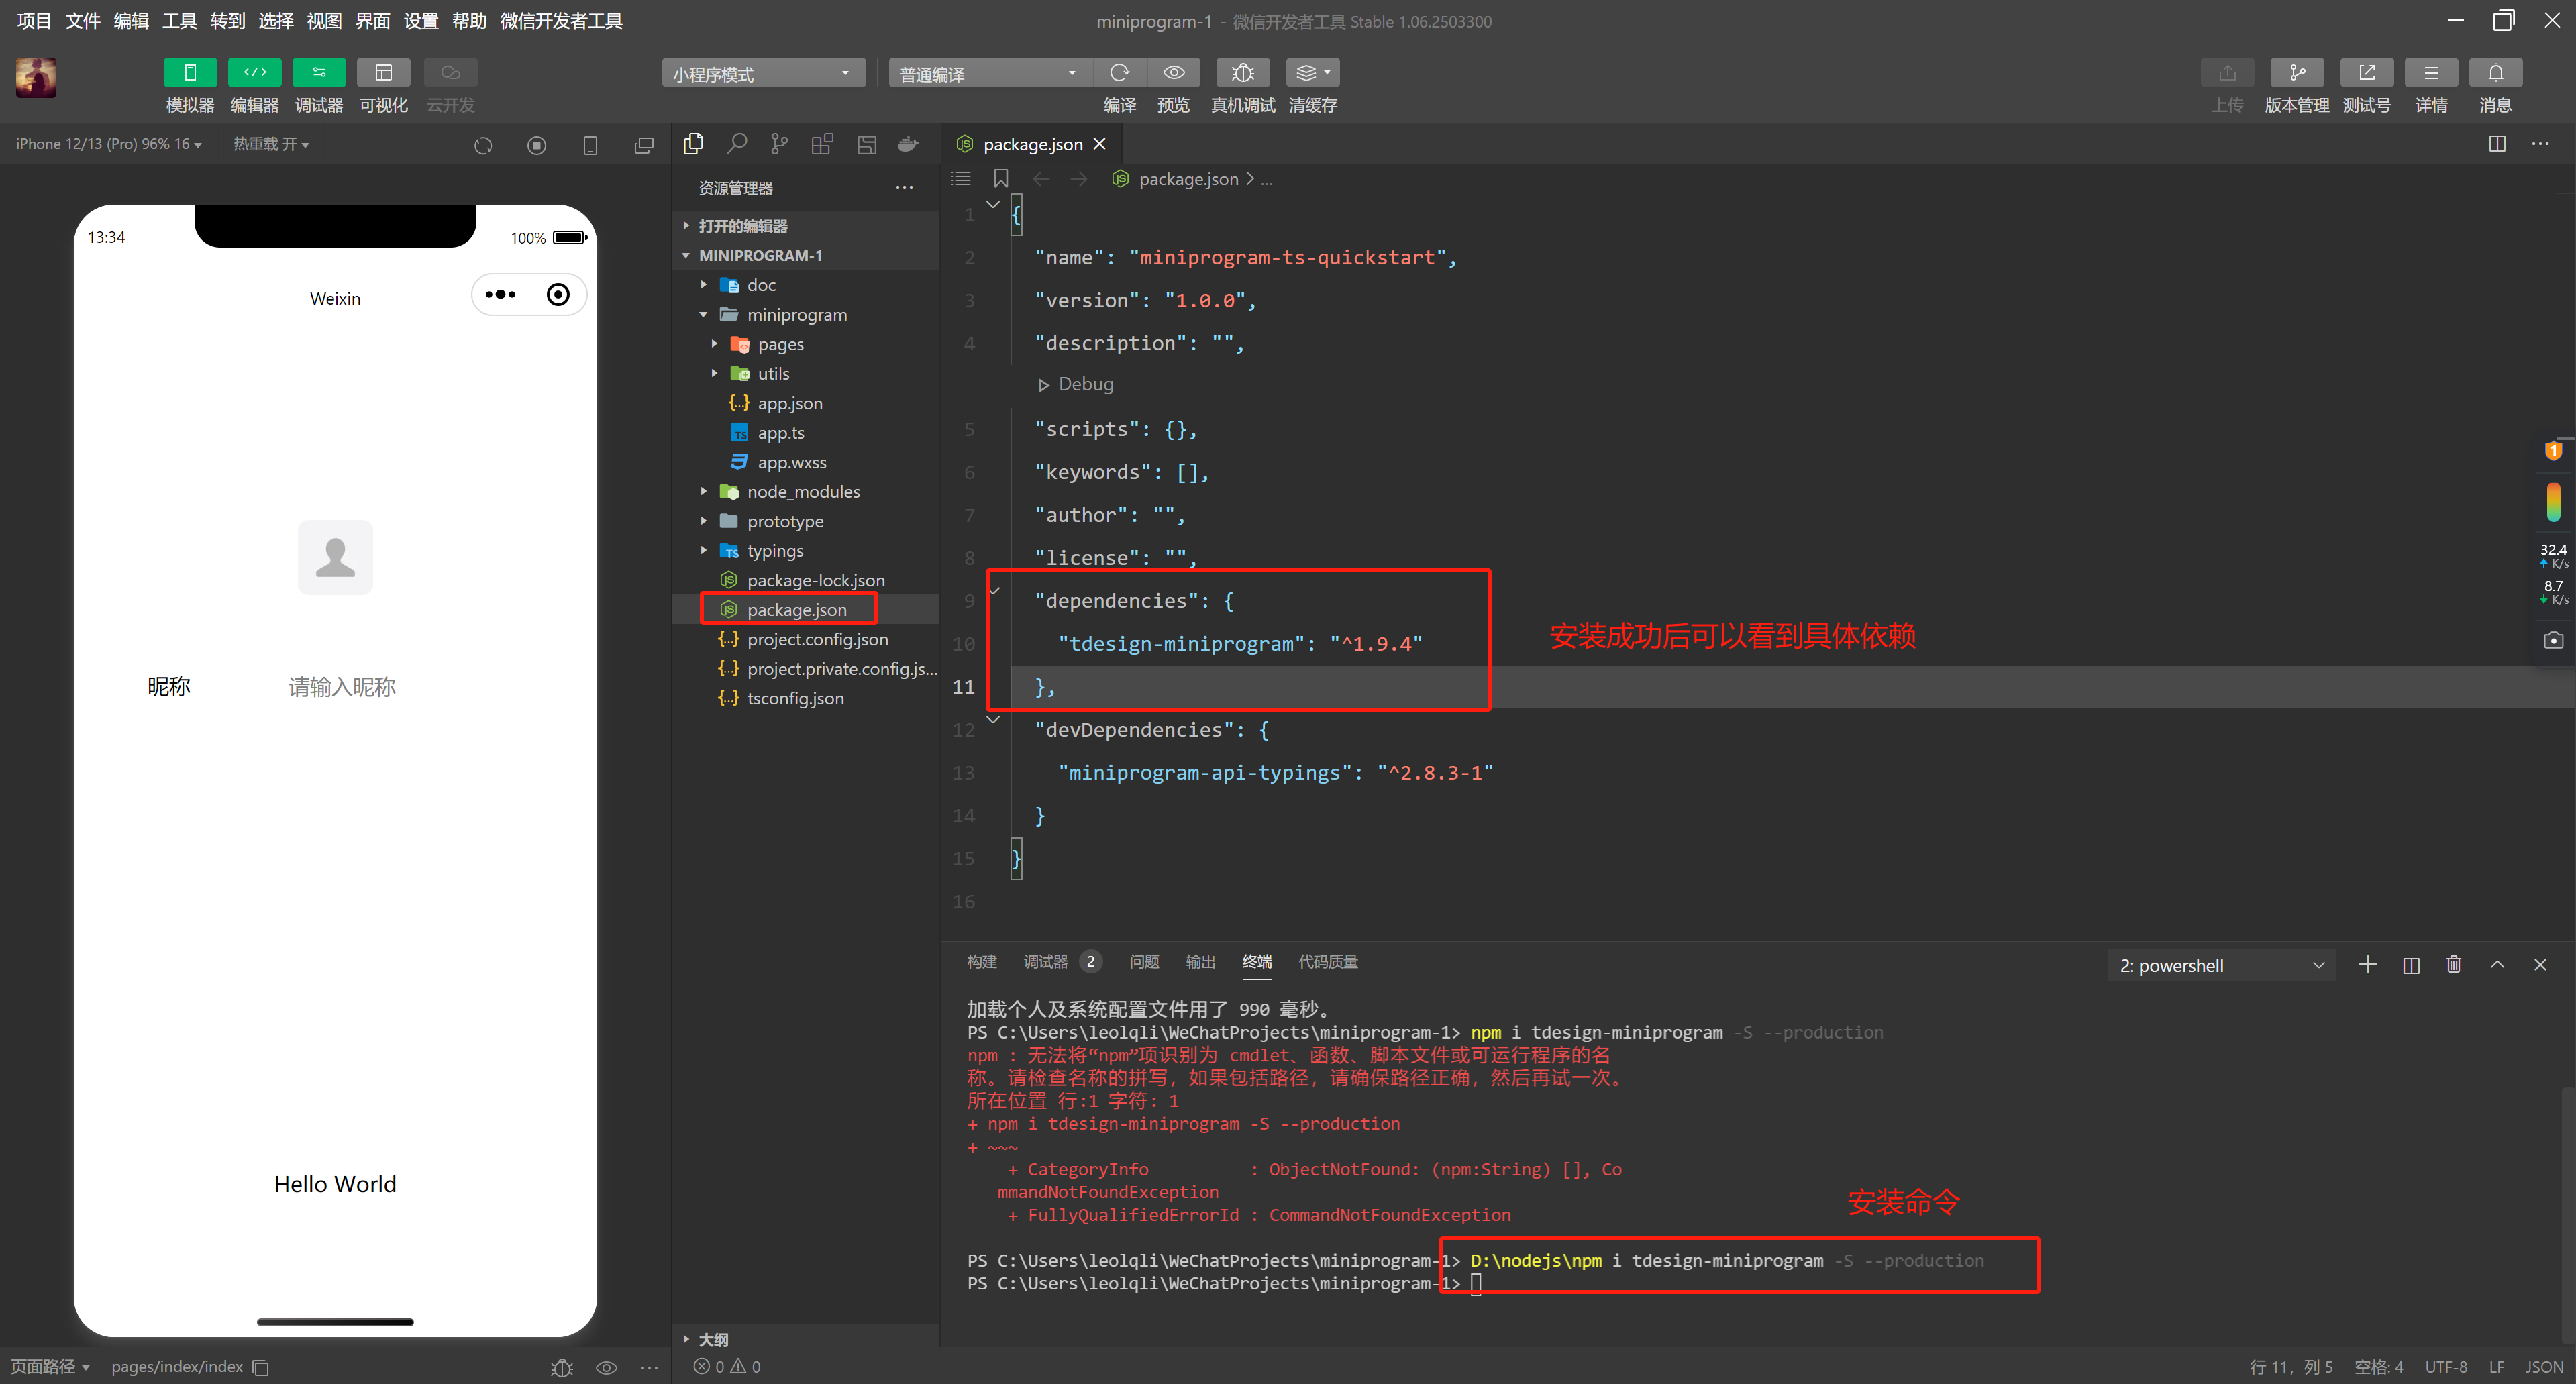Click the nickname input field in the simulator
2576x1384 pixels.
pyautogui.click(x=342, y=686)
